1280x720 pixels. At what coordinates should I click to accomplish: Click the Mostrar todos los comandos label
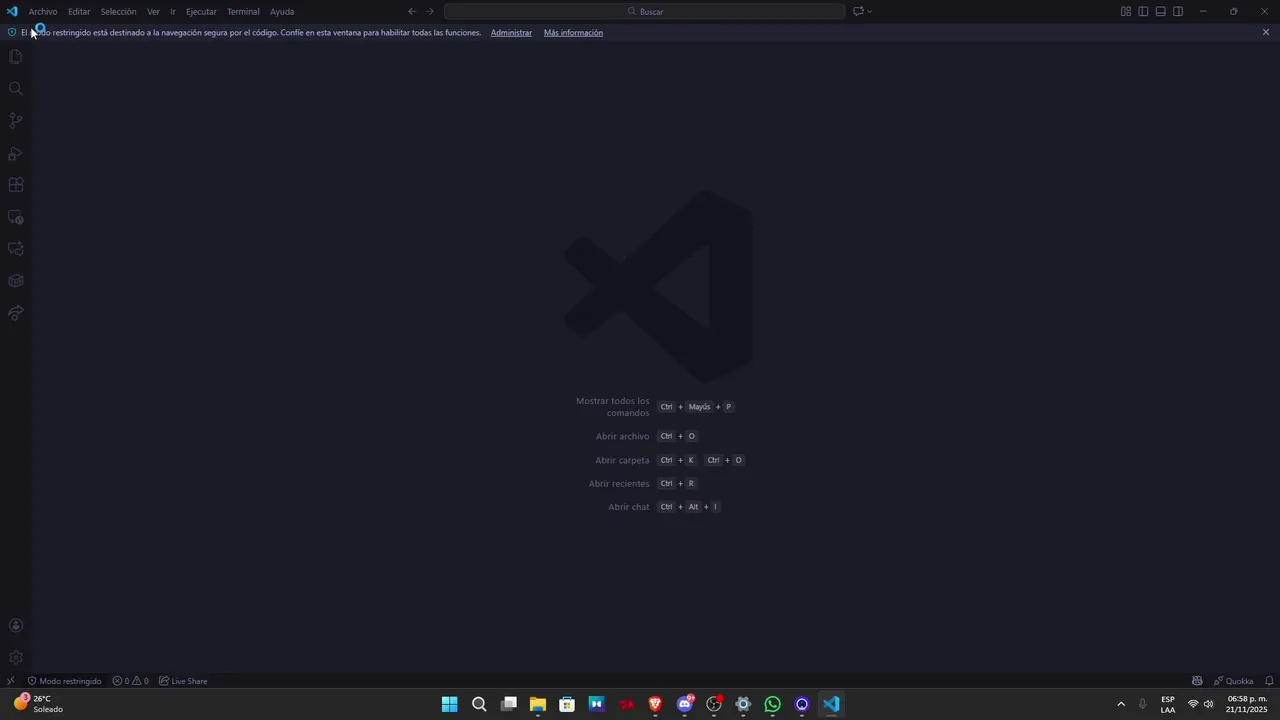pos(613,407)
